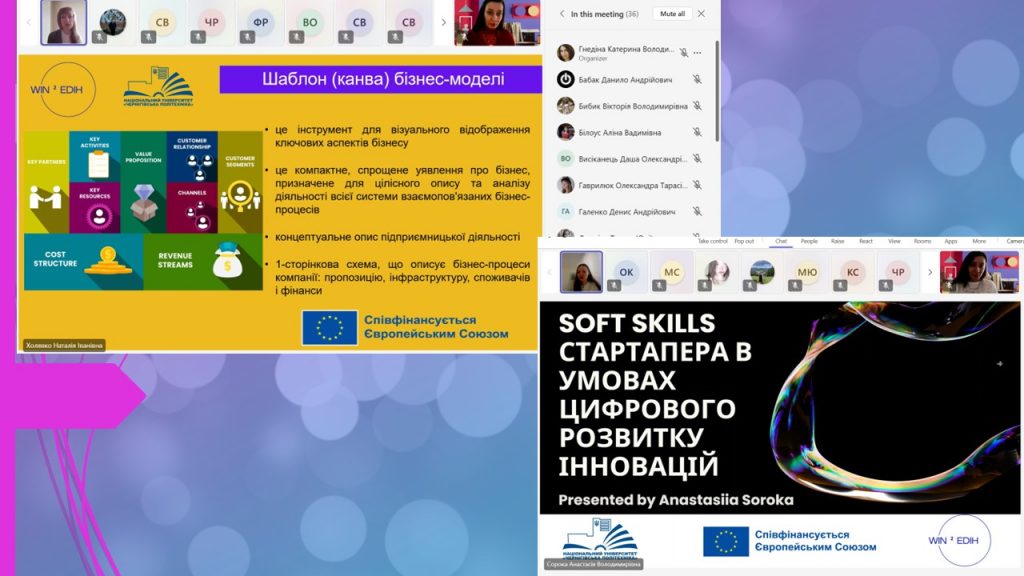The height and width of the screenshot is (576, 1024).
Task: Click muted mic badge on OK tile
Action: pyautogui.click(x=614, y=285)
